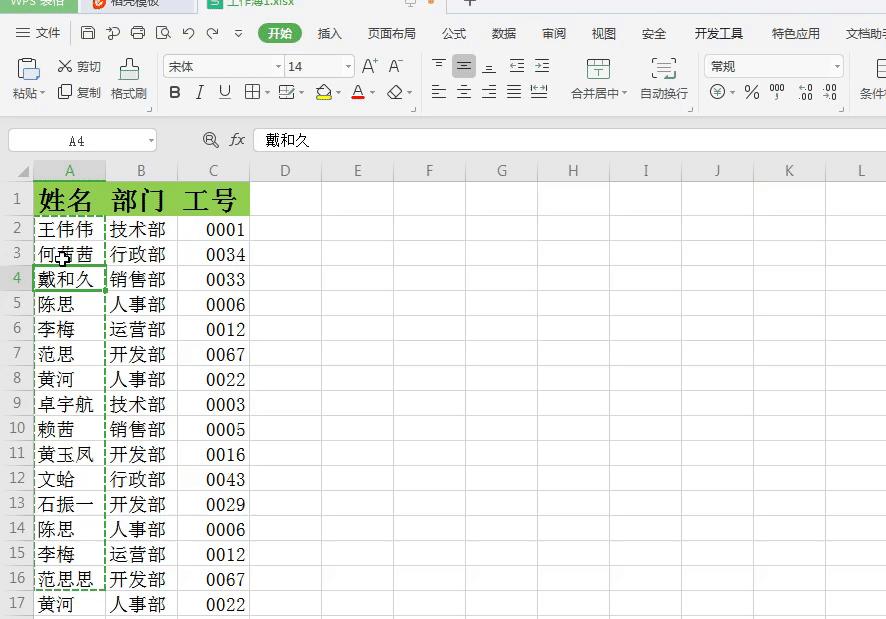The width and height of the screenshot is (886, 619).
Task: Click the Undo arrow
Action: pyautogui.click(x=188, y=33)
